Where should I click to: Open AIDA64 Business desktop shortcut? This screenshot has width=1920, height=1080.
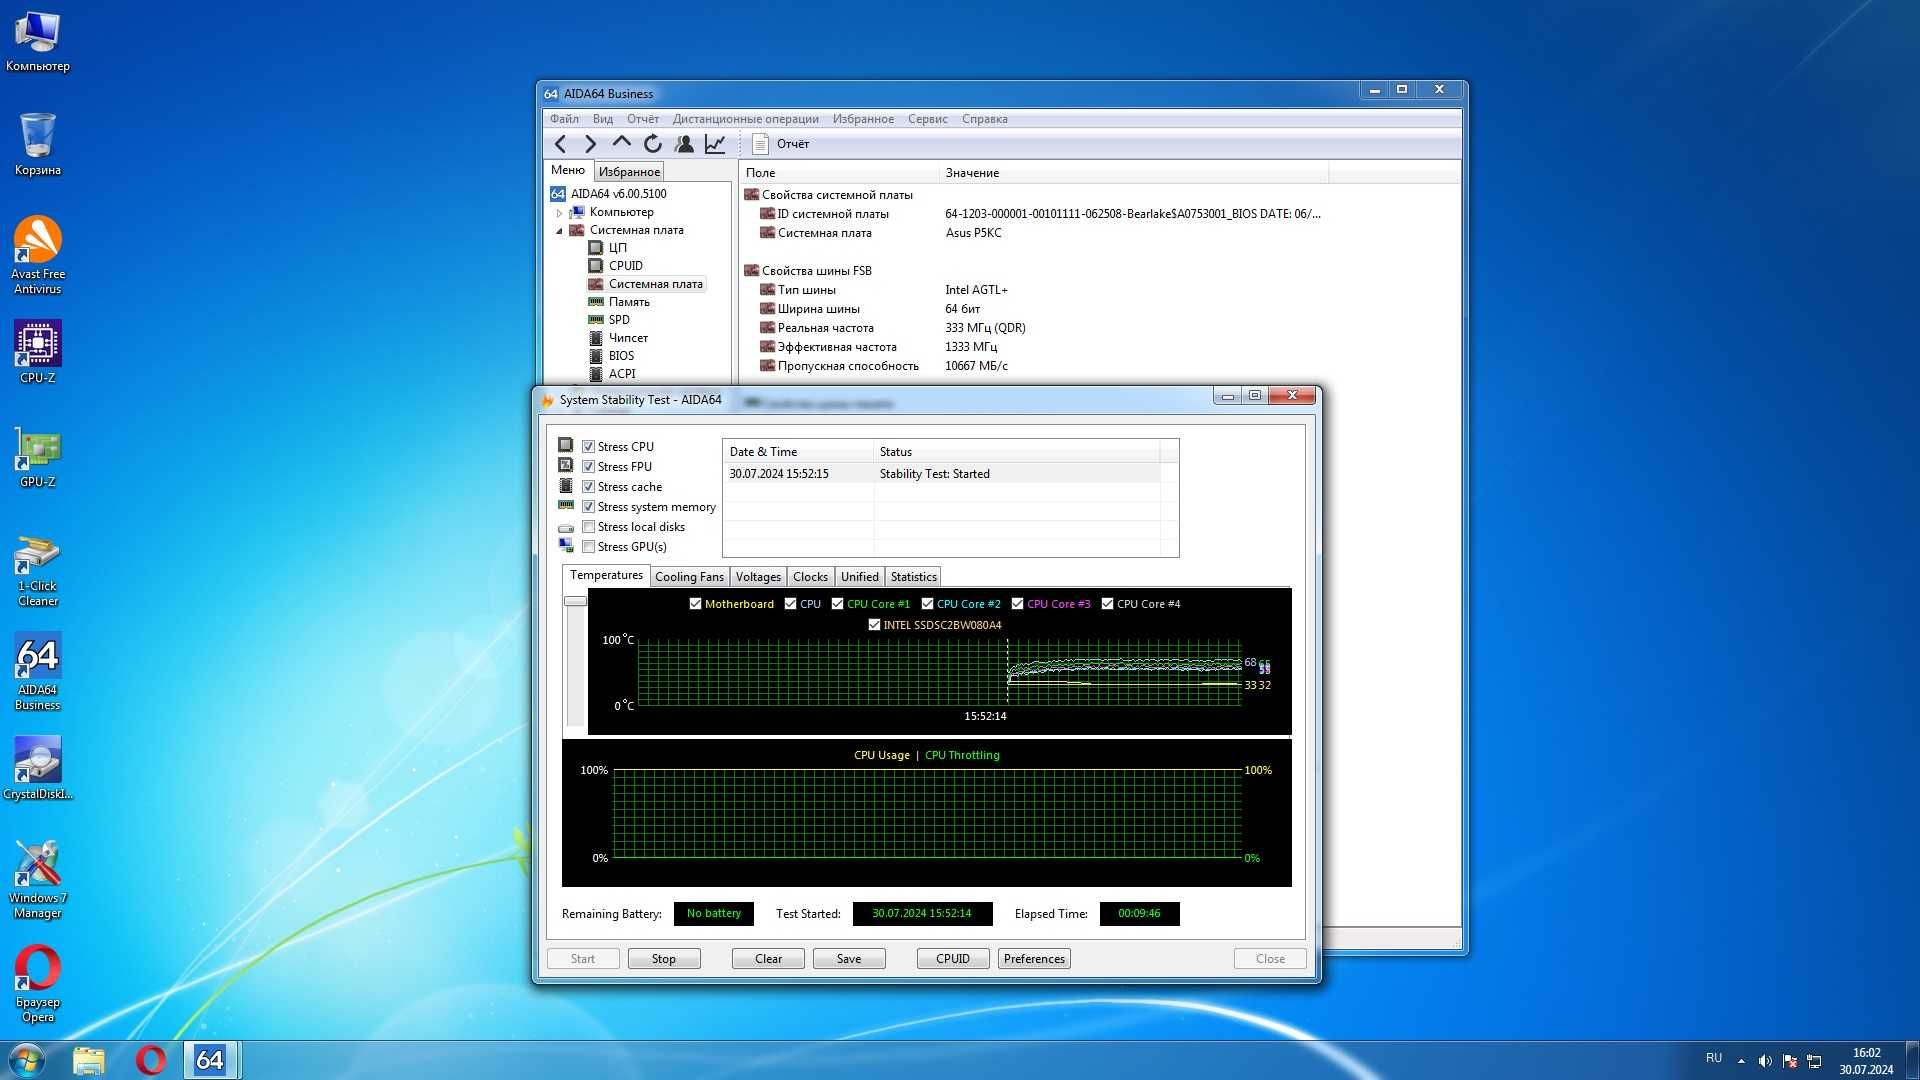38,671
